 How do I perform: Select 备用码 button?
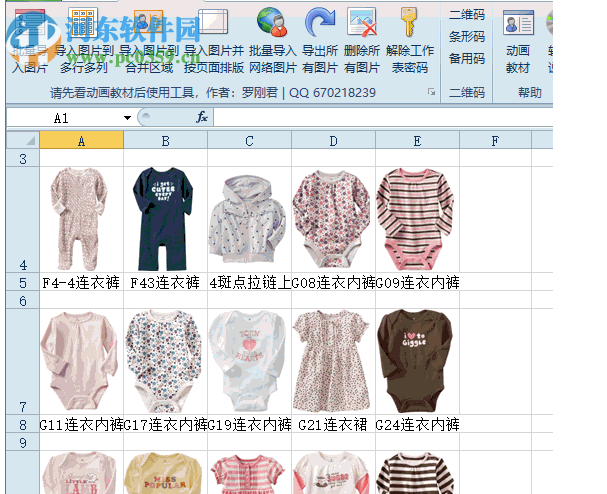[466, 58]
